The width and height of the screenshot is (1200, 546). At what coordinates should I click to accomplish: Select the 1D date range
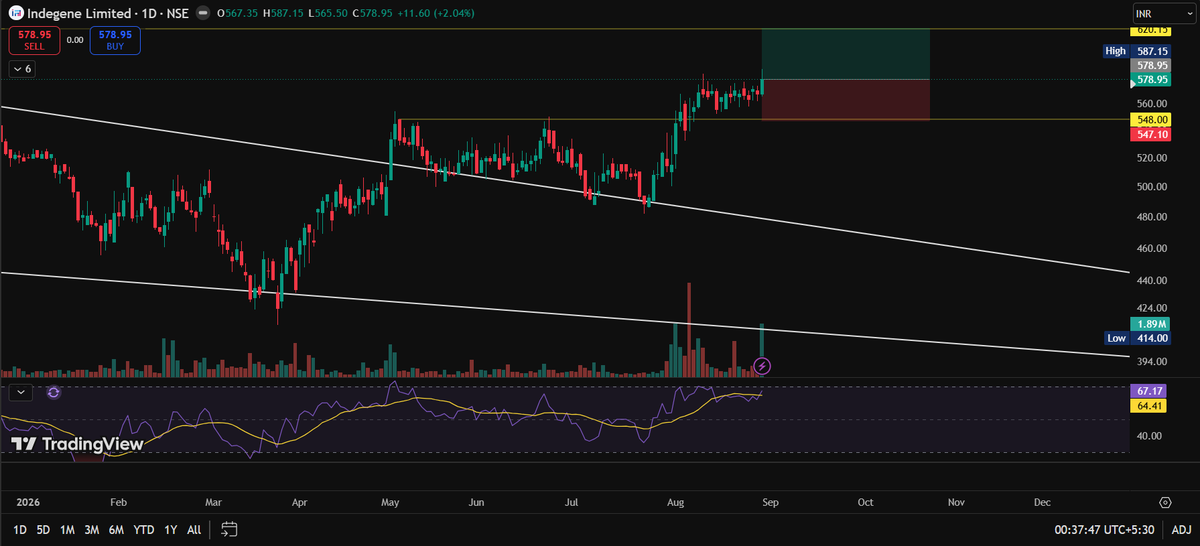[x=20, y=529]
